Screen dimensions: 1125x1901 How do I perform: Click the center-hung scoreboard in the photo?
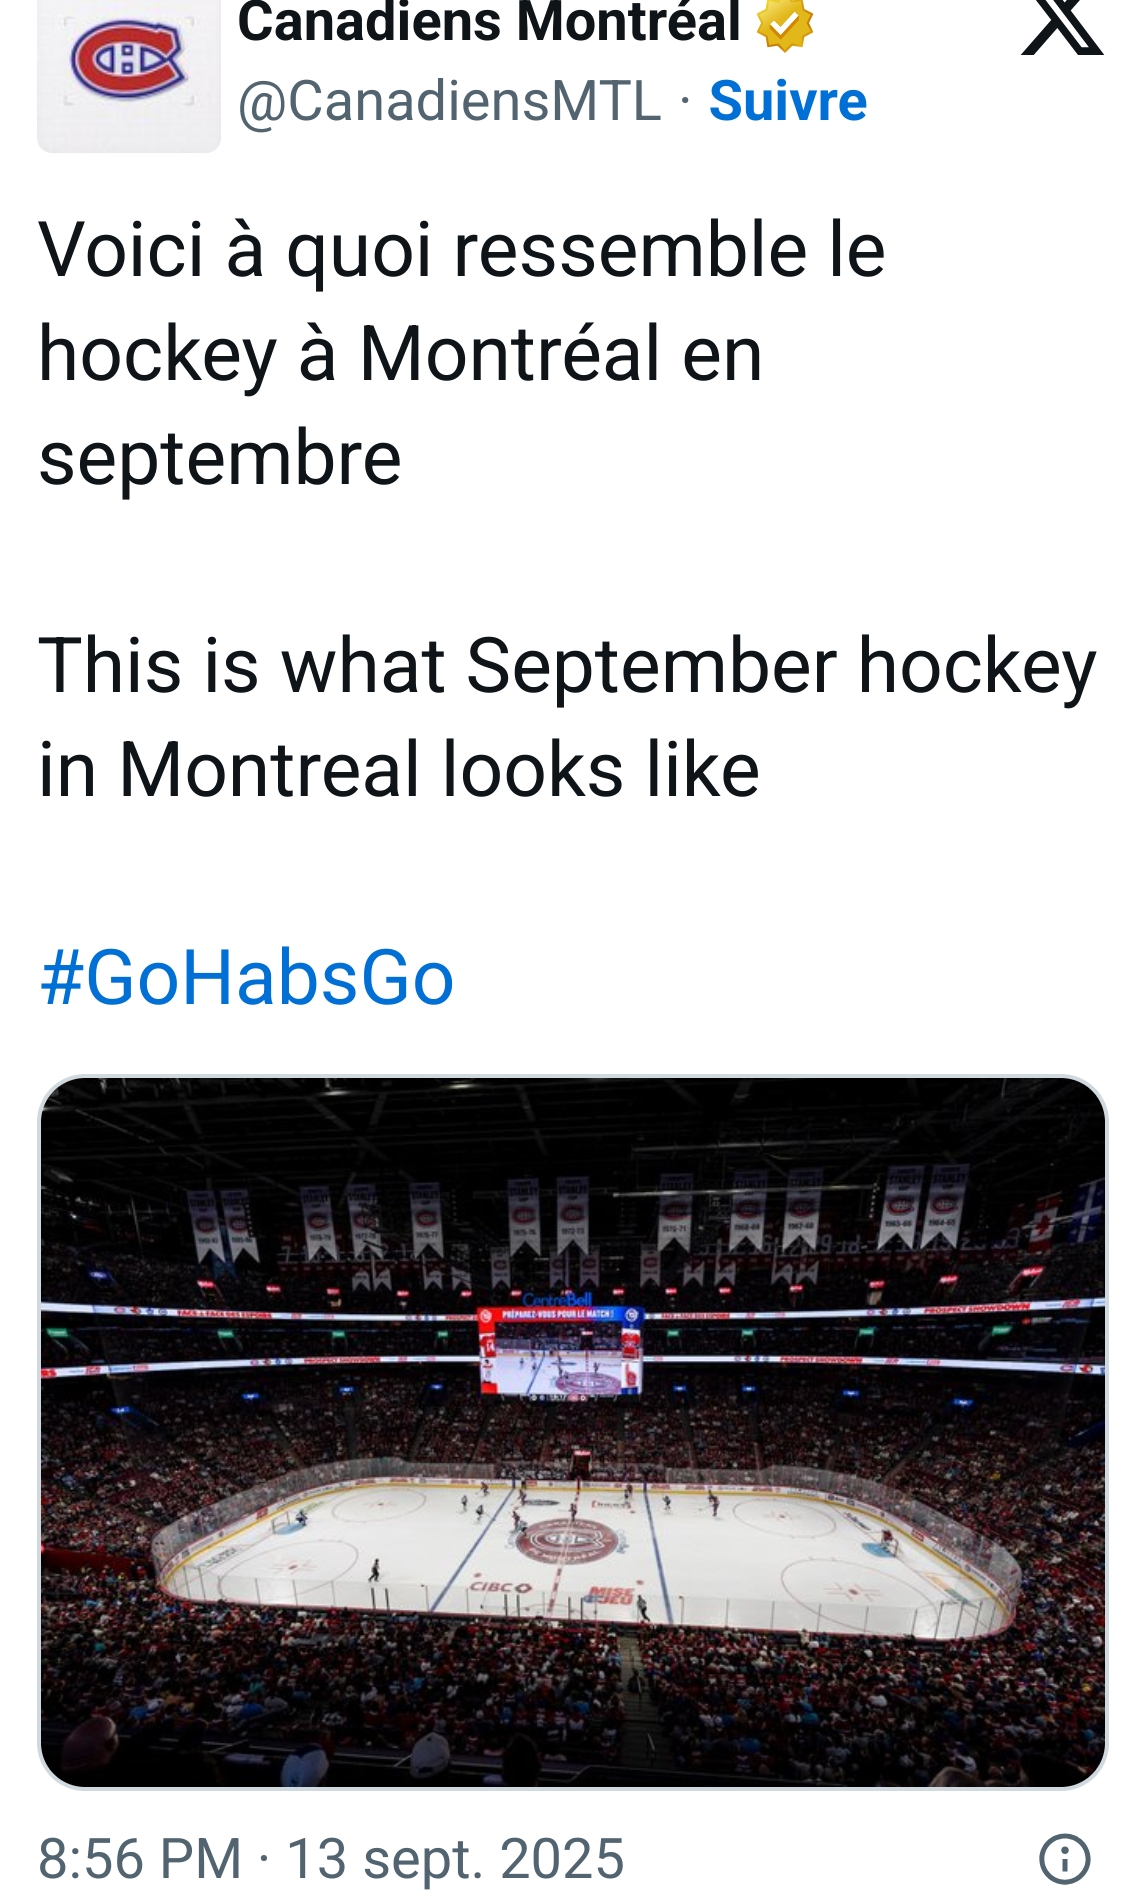click(561, 1352)
